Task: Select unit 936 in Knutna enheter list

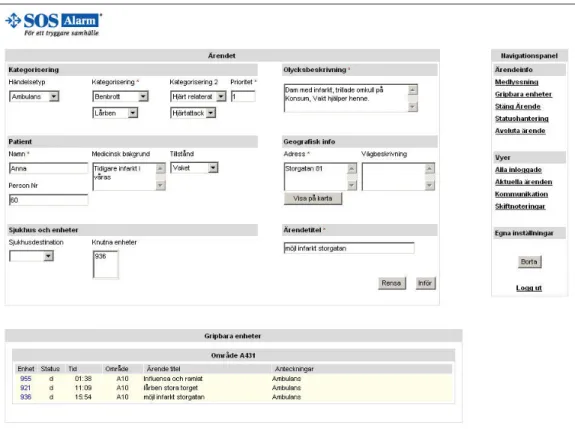Action: (100, 256)
